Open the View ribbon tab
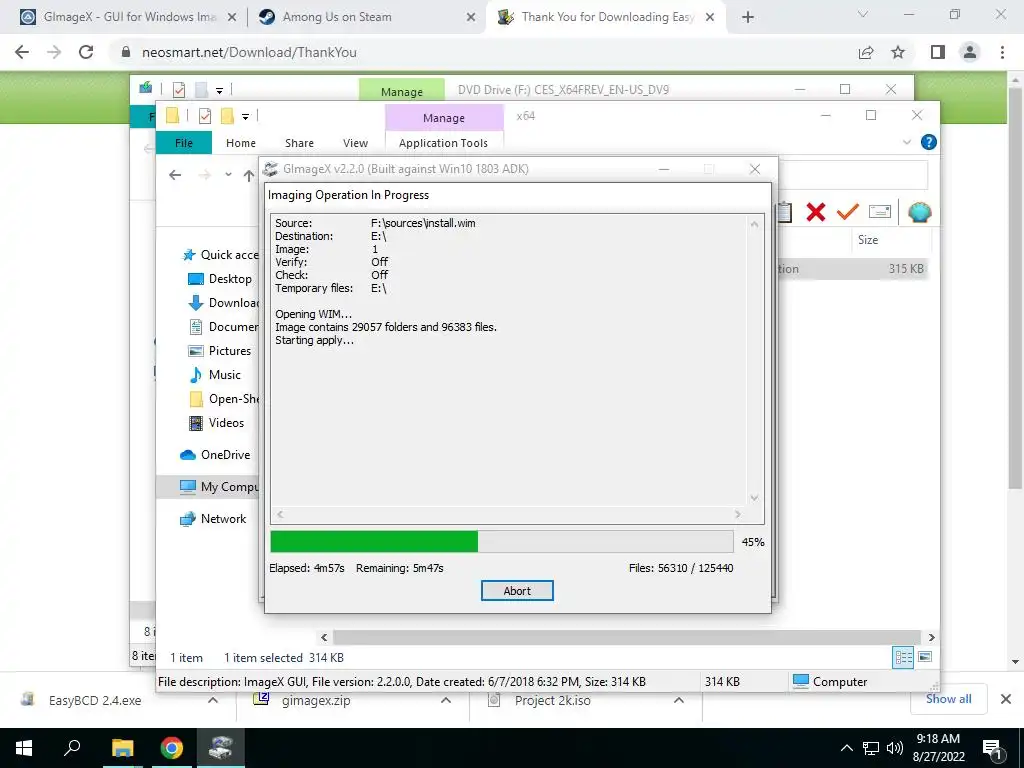Screen dimensions: 1024x768 coord(355,142)
